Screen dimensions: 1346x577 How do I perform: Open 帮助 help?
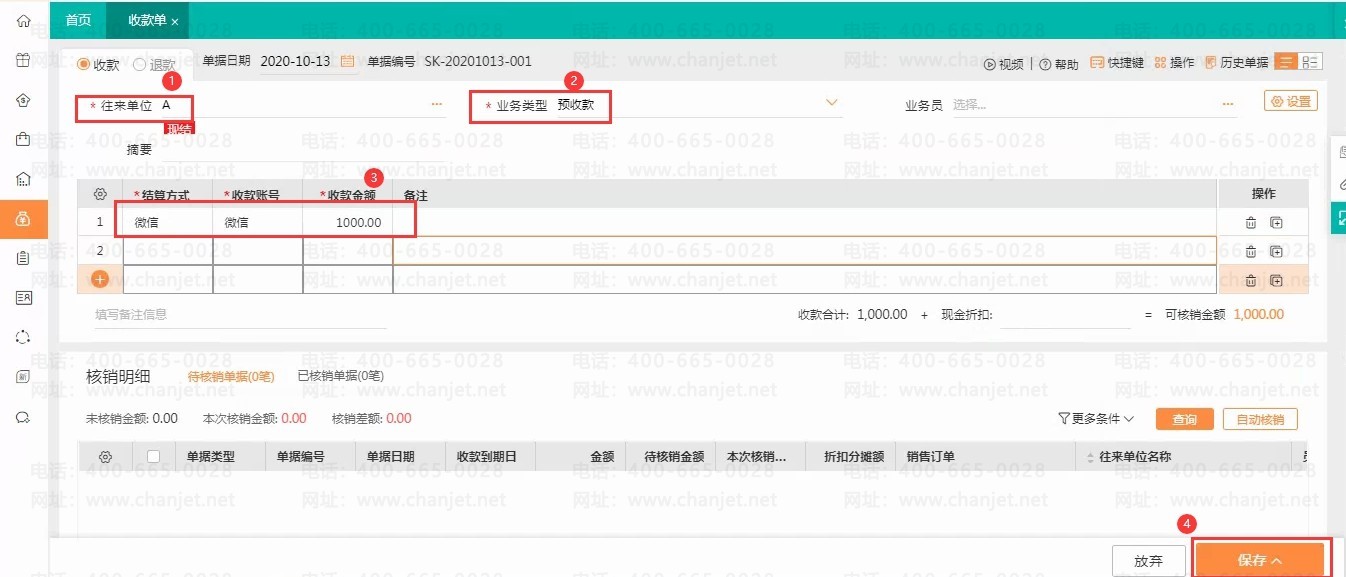(1059, 64)
